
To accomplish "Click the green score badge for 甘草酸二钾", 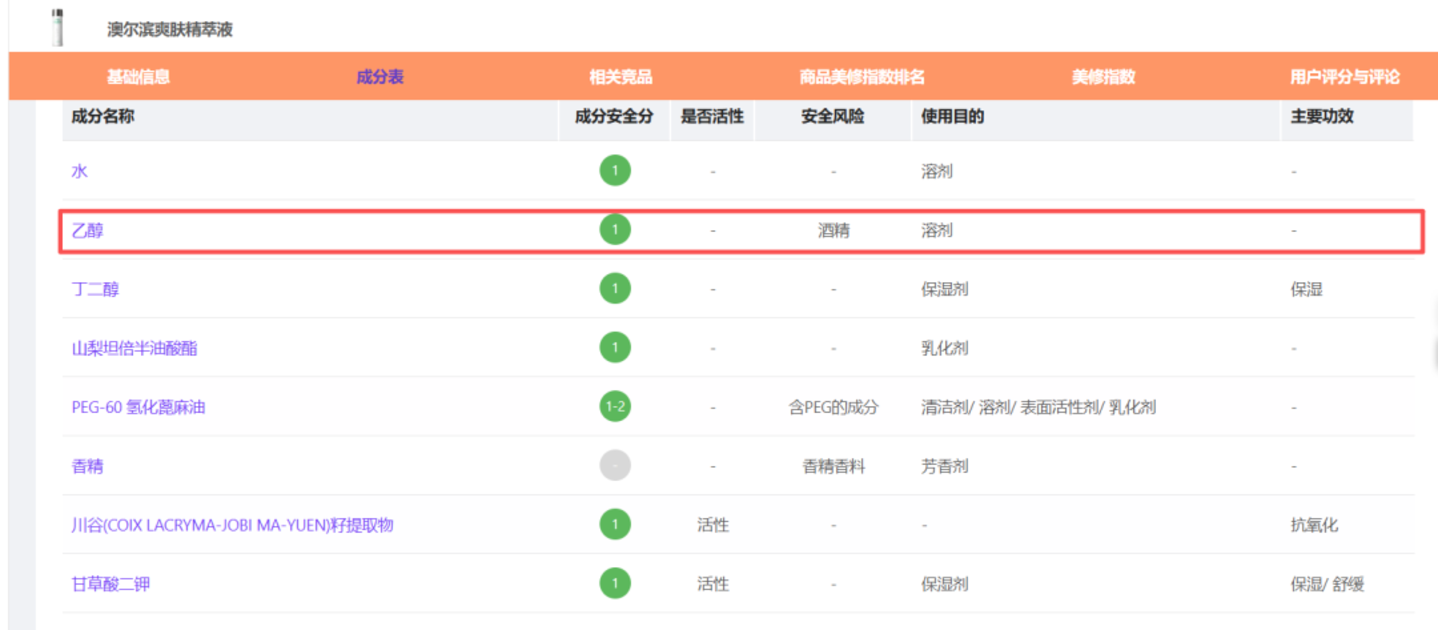I will click(x=615, y=584).
